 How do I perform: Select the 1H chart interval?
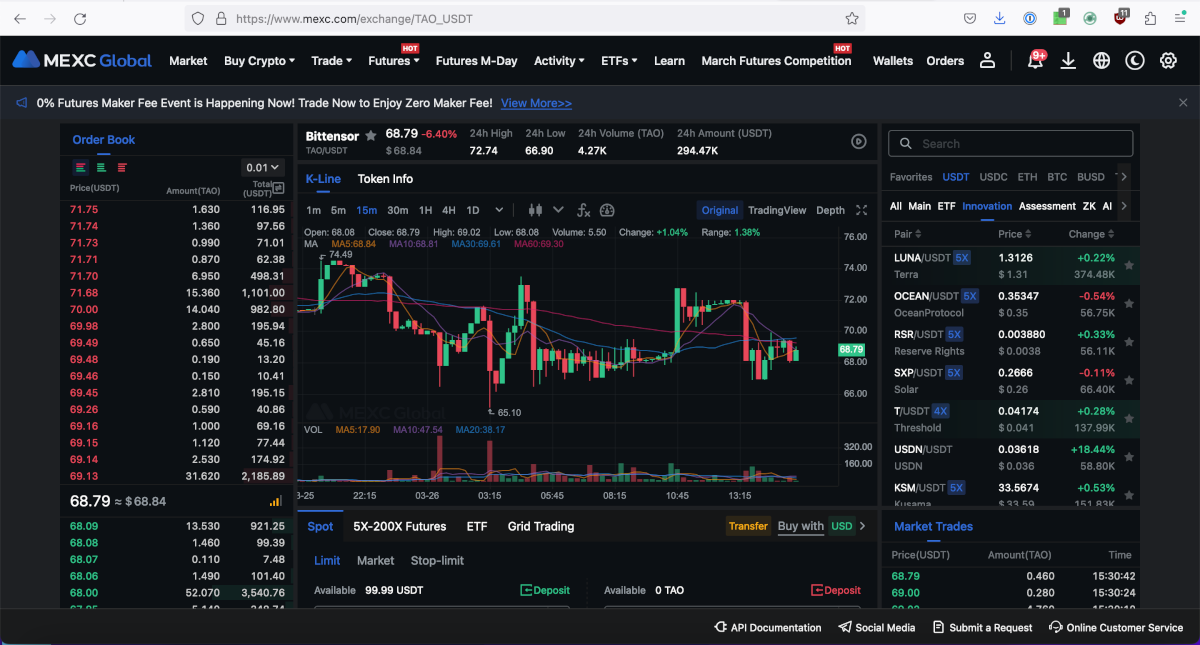pos(425,210)
